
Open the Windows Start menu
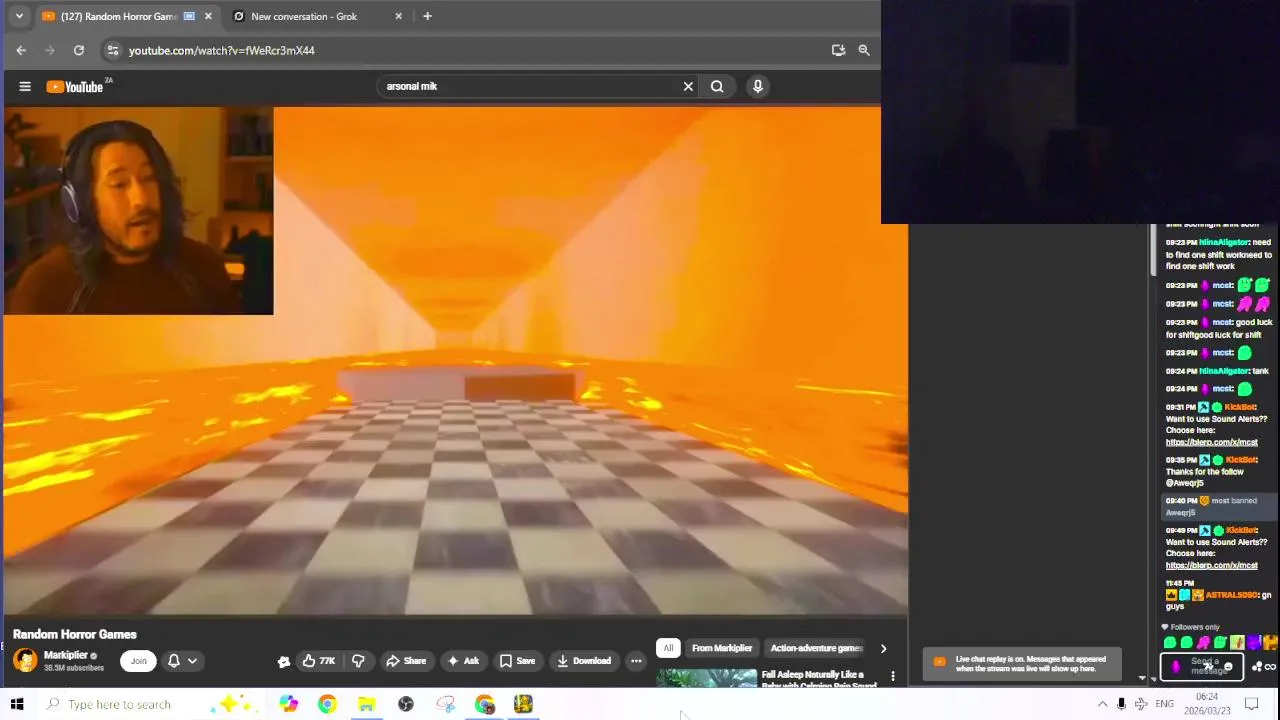coord(17,704)
